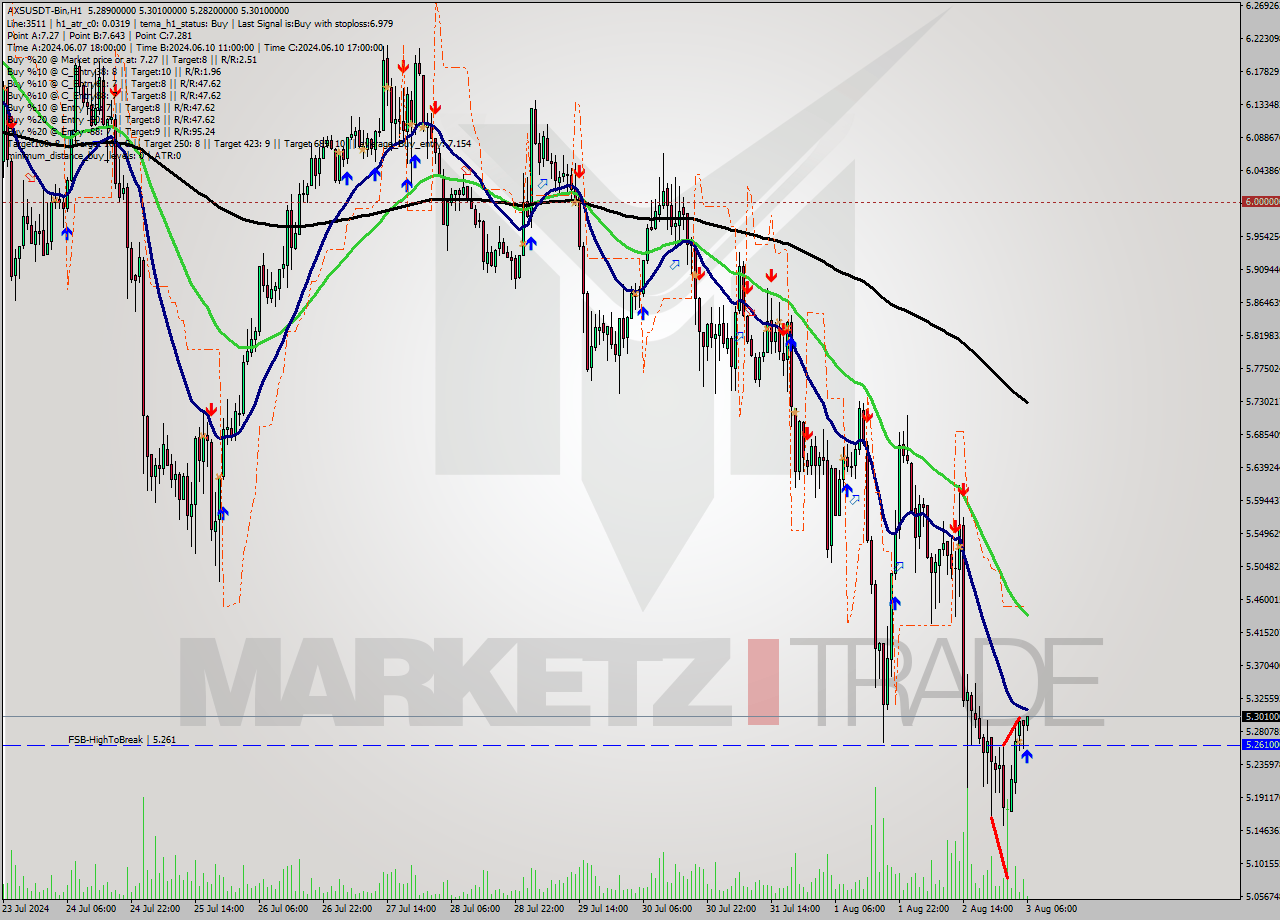Image resolution: width=1280 pixels, height=920 pixels.
Task: Click the 5.50482 price axis label
Action: pos(1263,567)
